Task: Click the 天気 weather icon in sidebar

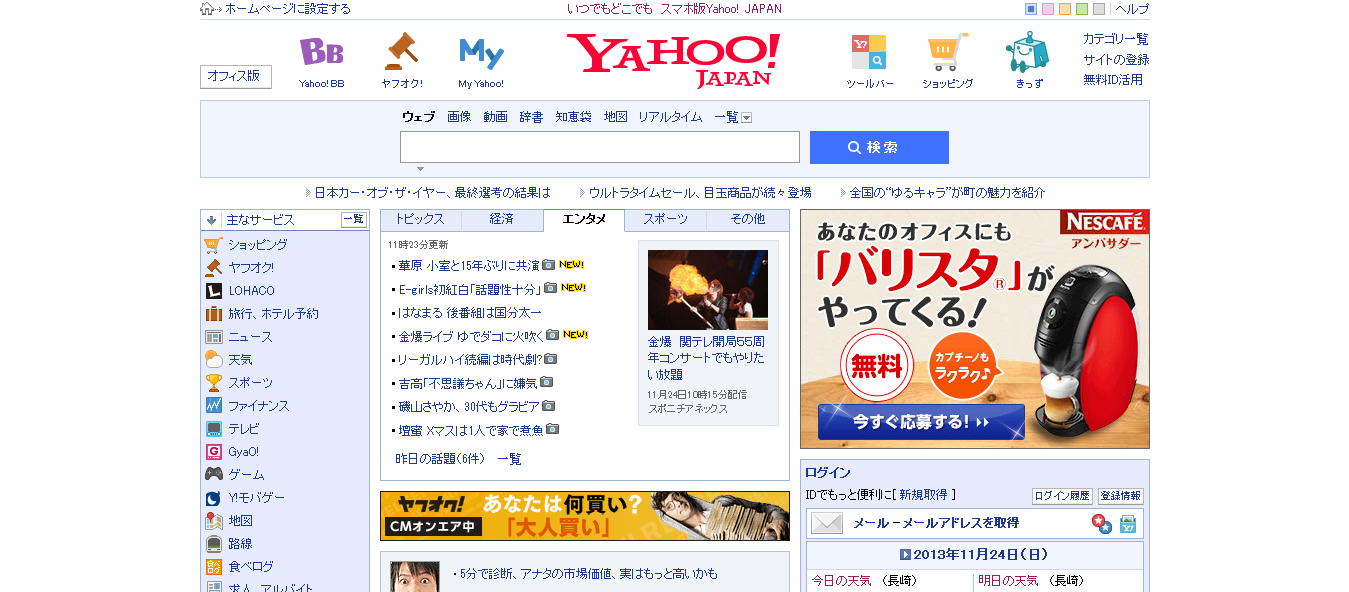Action: point(213,360)
